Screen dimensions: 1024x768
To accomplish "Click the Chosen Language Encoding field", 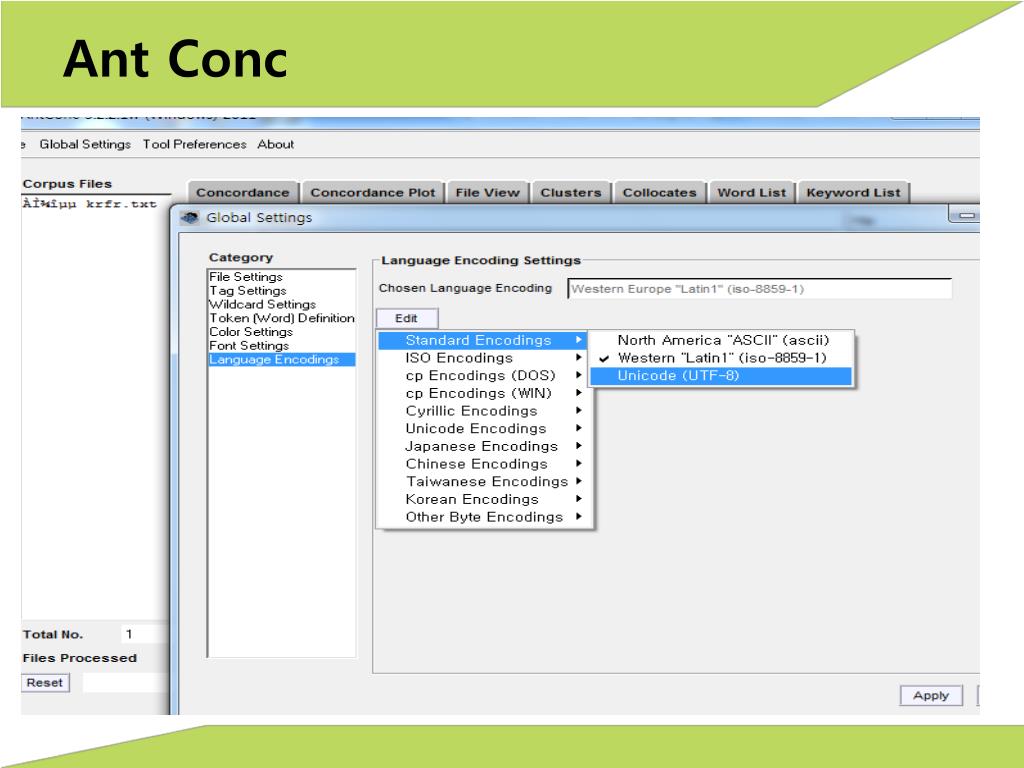I will click(760, 289).
